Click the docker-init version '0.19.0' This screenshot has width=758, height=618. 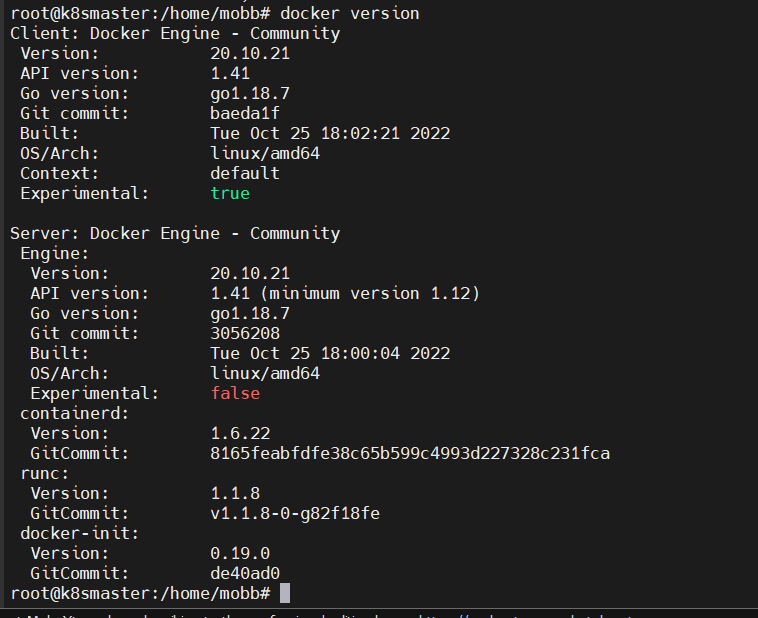click(x=240, y=553)
